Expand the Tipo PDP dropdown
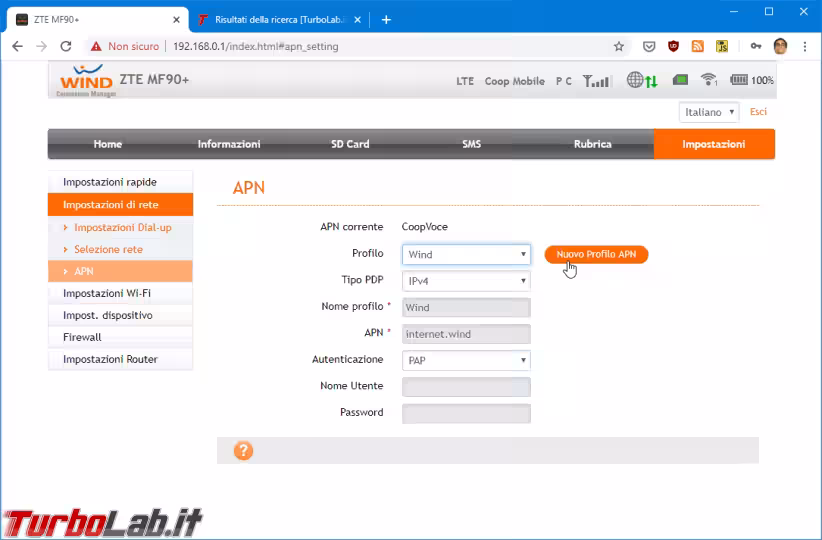This screenshot has height=540, width=822. tap(466, 281)
